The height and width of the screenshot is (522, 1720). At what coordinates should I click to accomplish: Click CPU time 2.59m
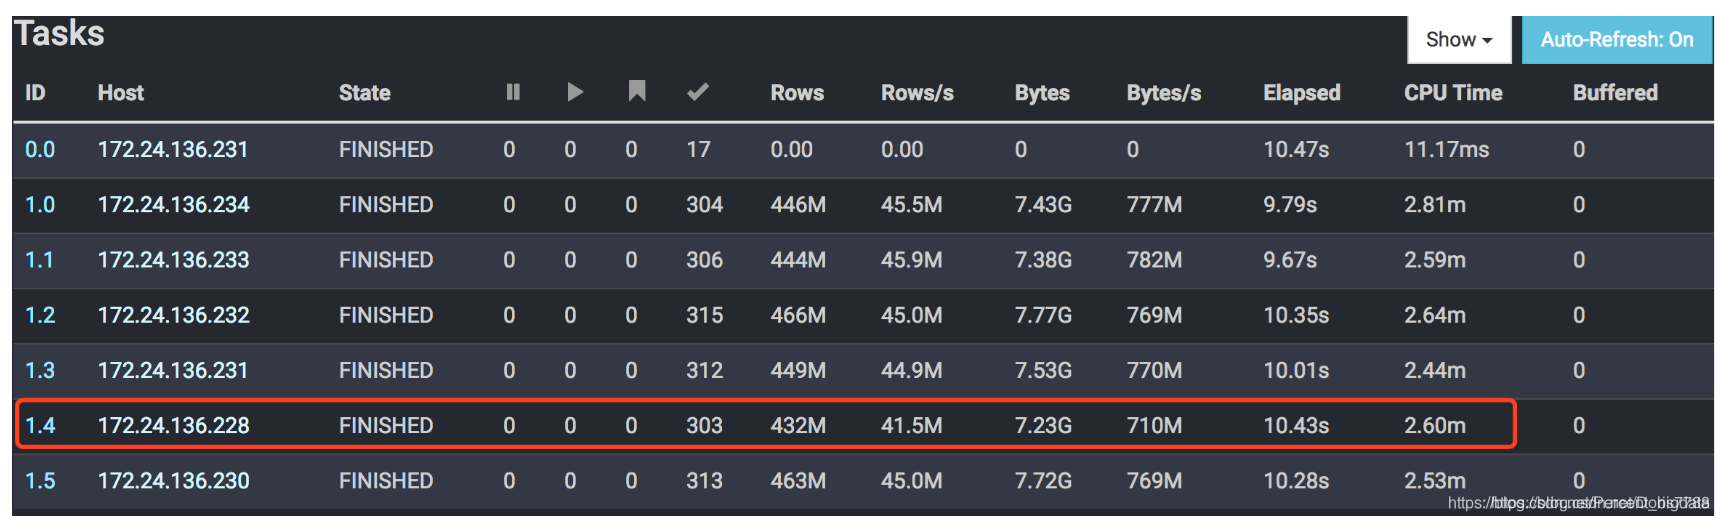(1435, 260)
